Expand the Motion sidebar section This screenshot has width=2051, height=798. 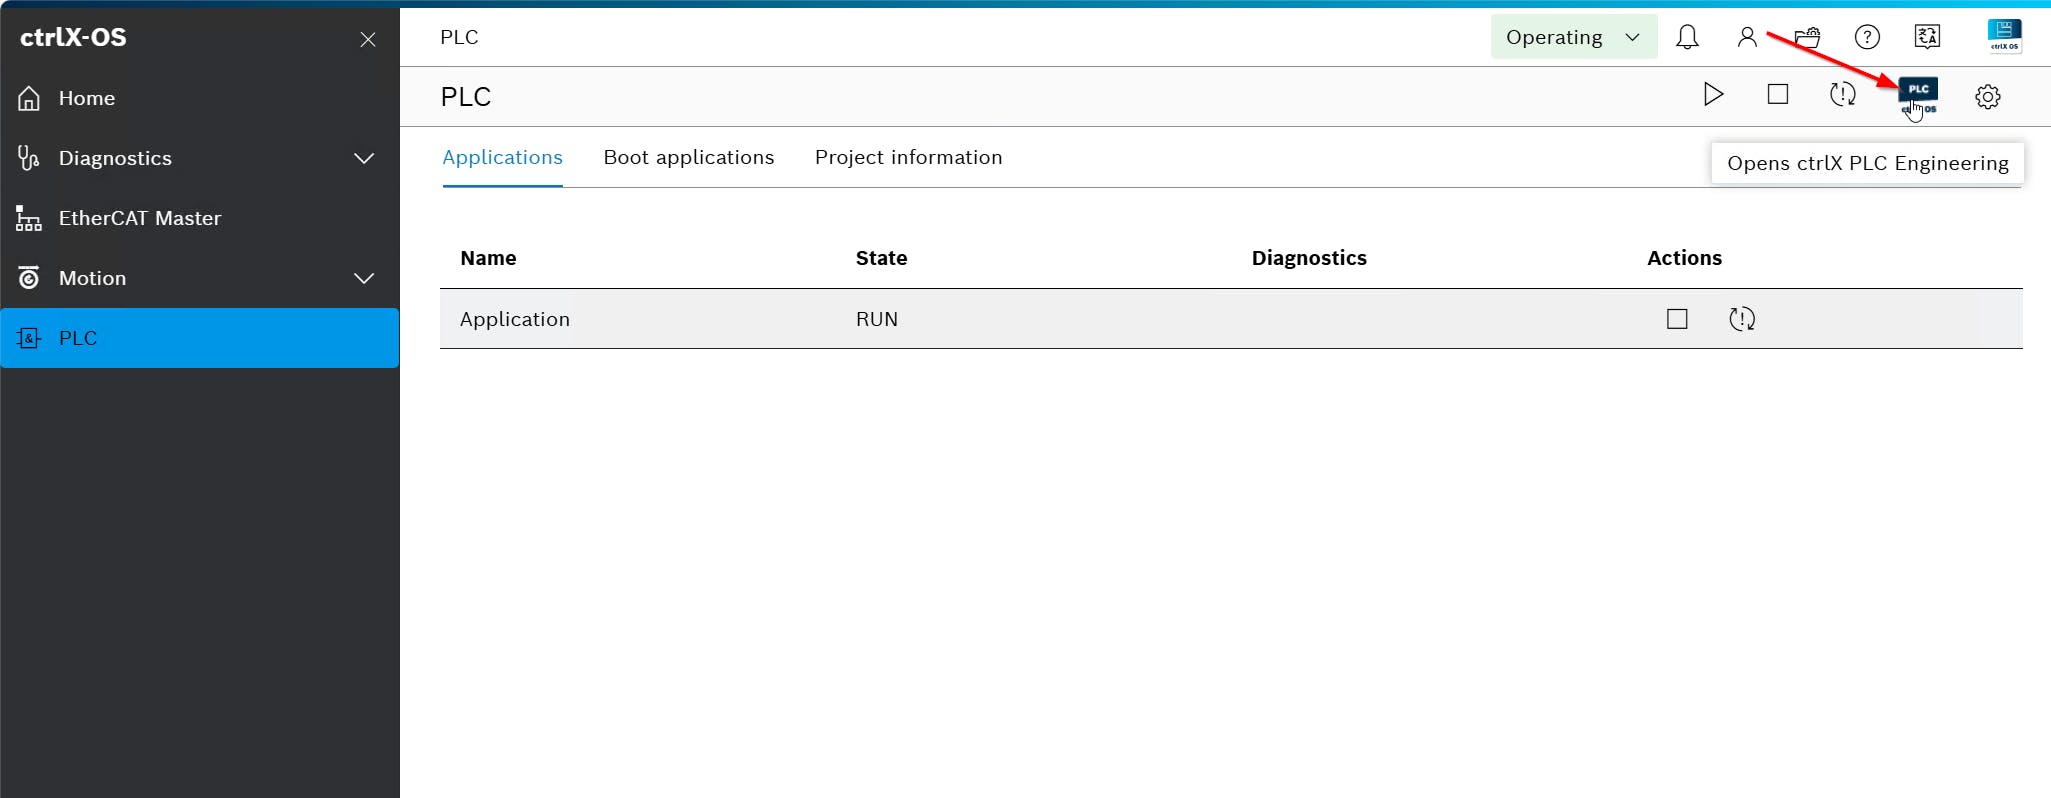click(x=364, y=278)
